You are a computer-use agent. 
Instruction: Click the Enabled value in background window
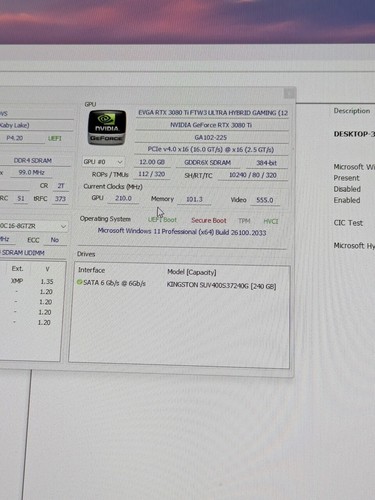tap(347, 200)
